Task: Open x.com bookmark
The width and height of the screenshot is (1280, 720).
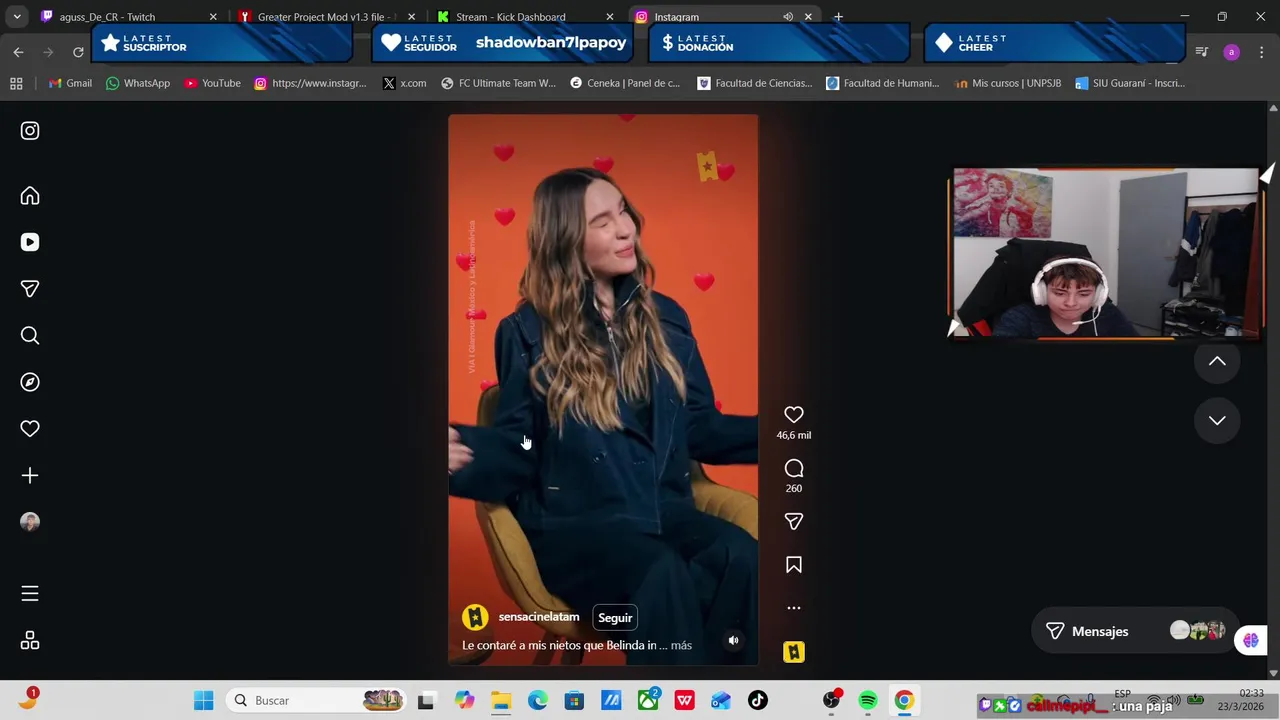Action: coord(404,83)
